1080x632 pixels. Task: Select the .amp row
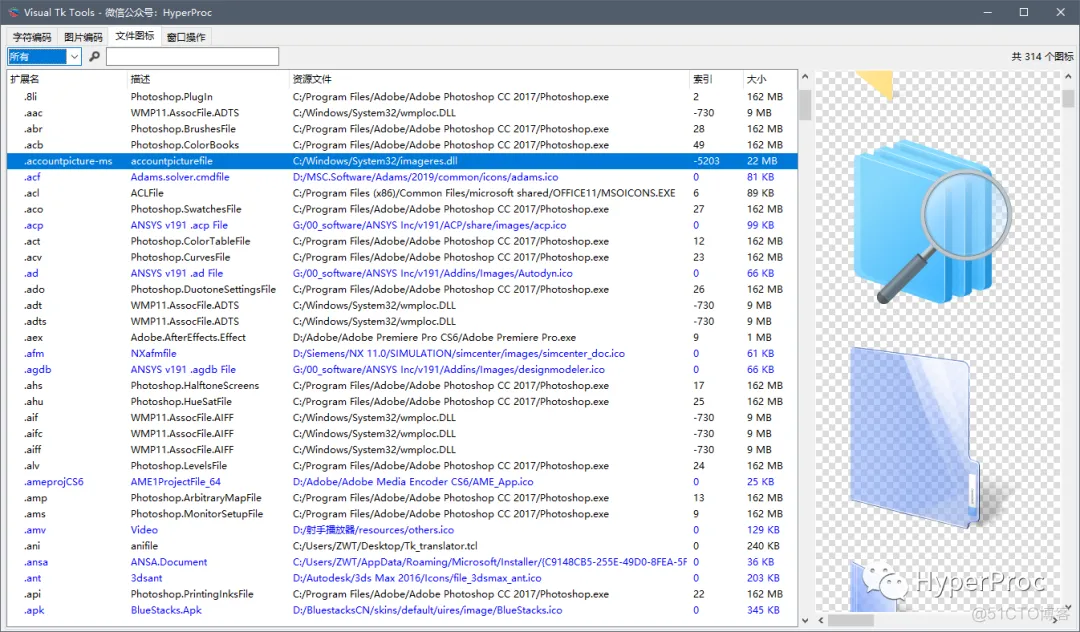point(402,498)
